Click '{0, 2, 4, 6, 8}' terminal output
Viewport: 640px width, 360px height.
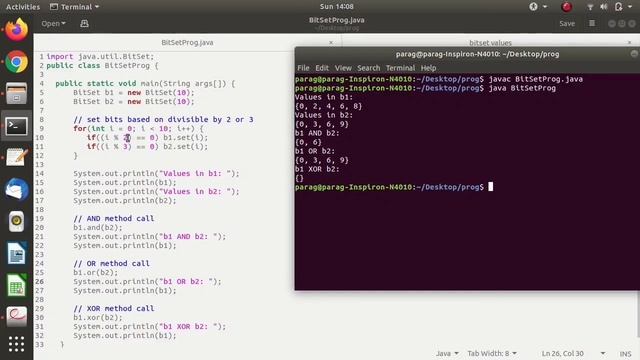[x=328, y=106]
